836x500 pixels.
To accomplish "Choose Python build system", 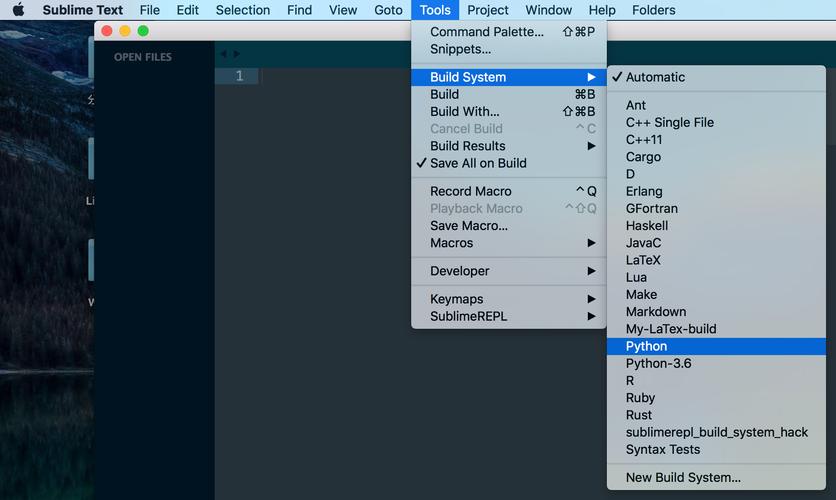I will click(x=716, y=346).
